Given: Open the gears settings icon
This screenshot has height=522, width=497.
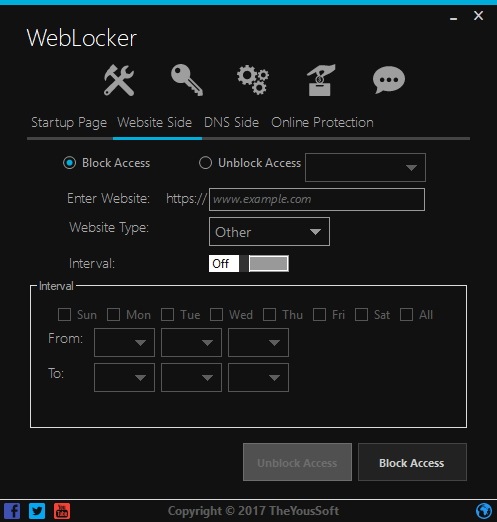Looking at the screenshot, I should tap(253, 80).
